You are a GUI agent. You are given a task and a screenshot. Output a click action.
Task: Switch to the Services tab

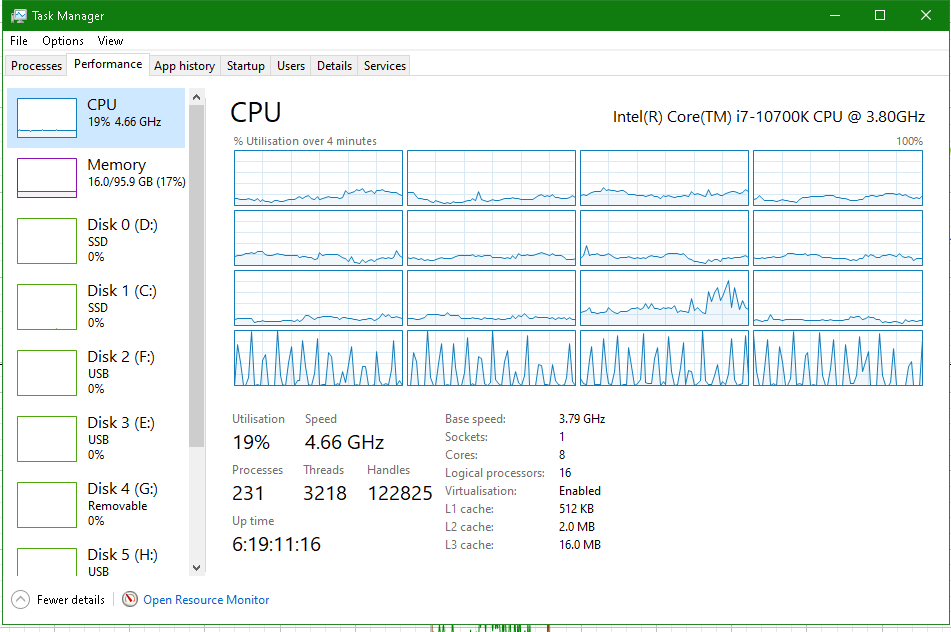point(384,66)
